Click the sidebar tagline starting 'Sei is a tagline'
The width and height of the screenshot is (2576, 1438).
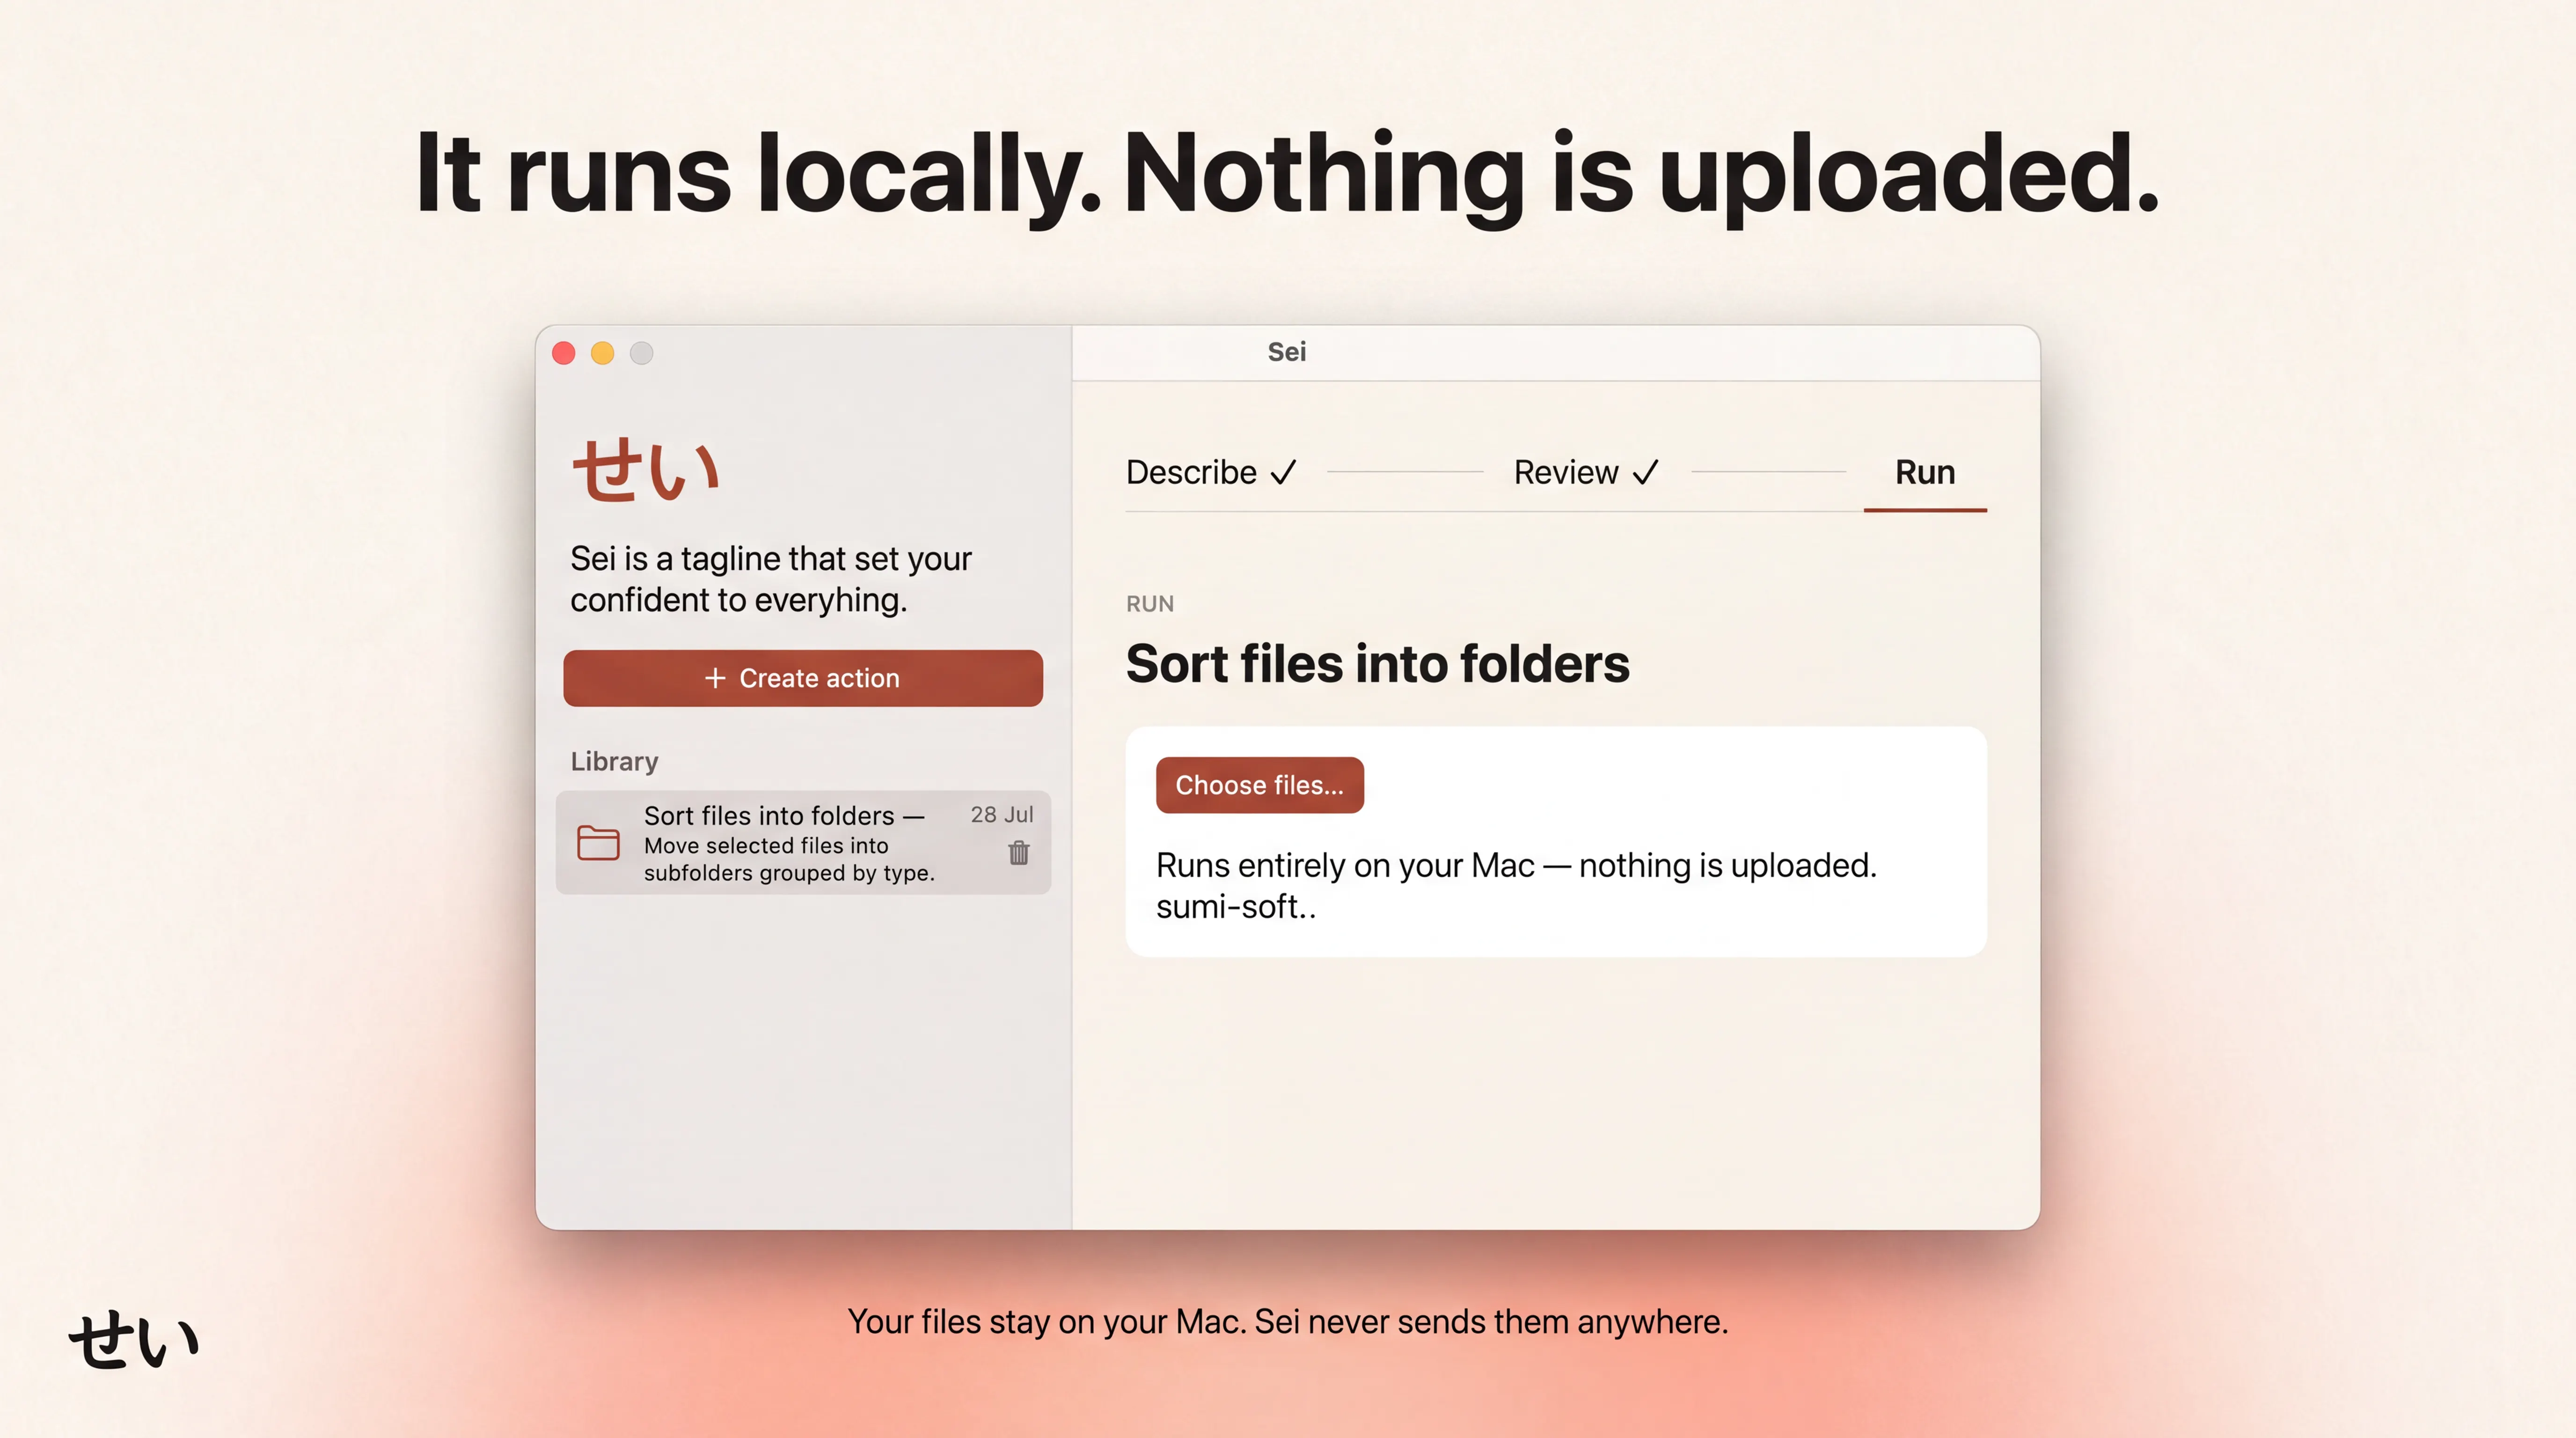(771, 579)
